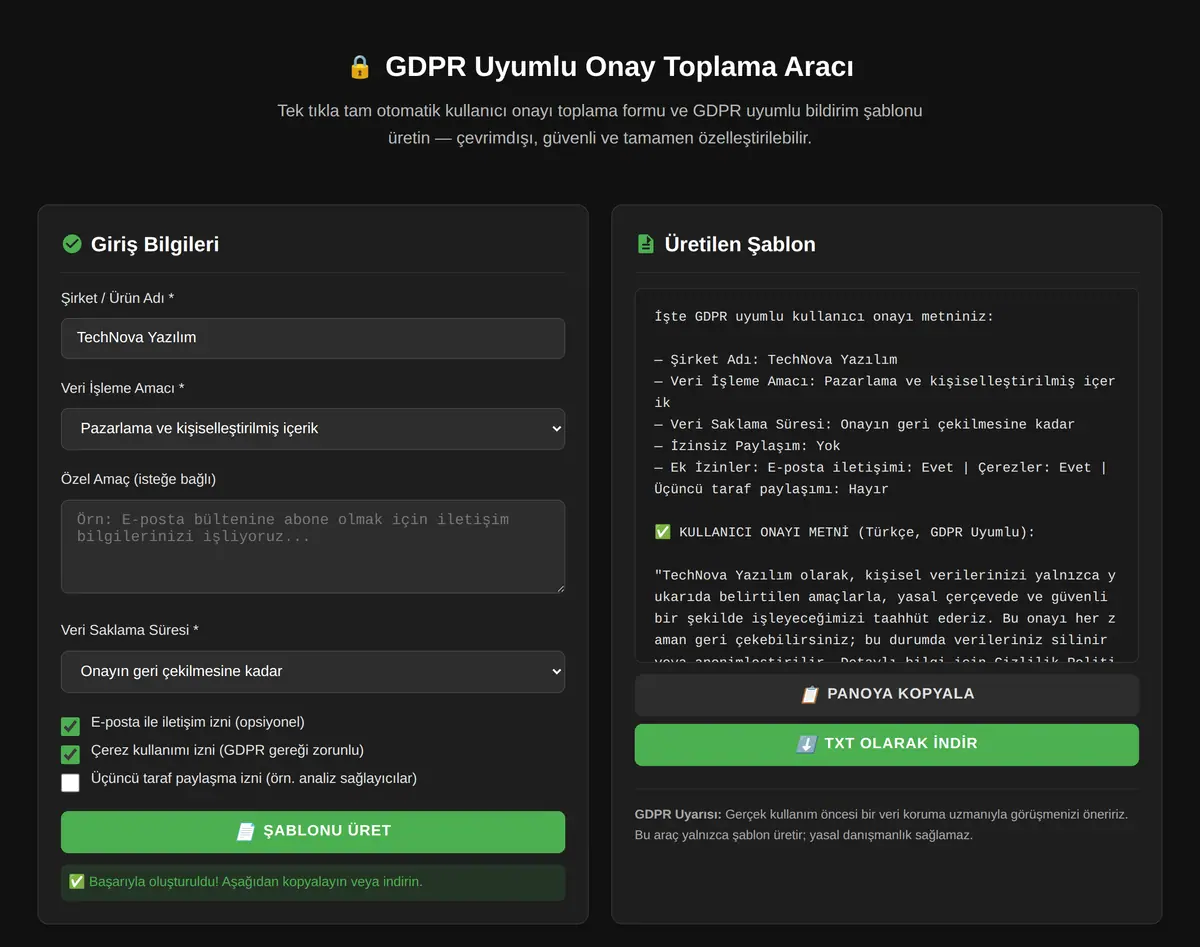Click the TXT Olarak İndir button

[887, 744]
